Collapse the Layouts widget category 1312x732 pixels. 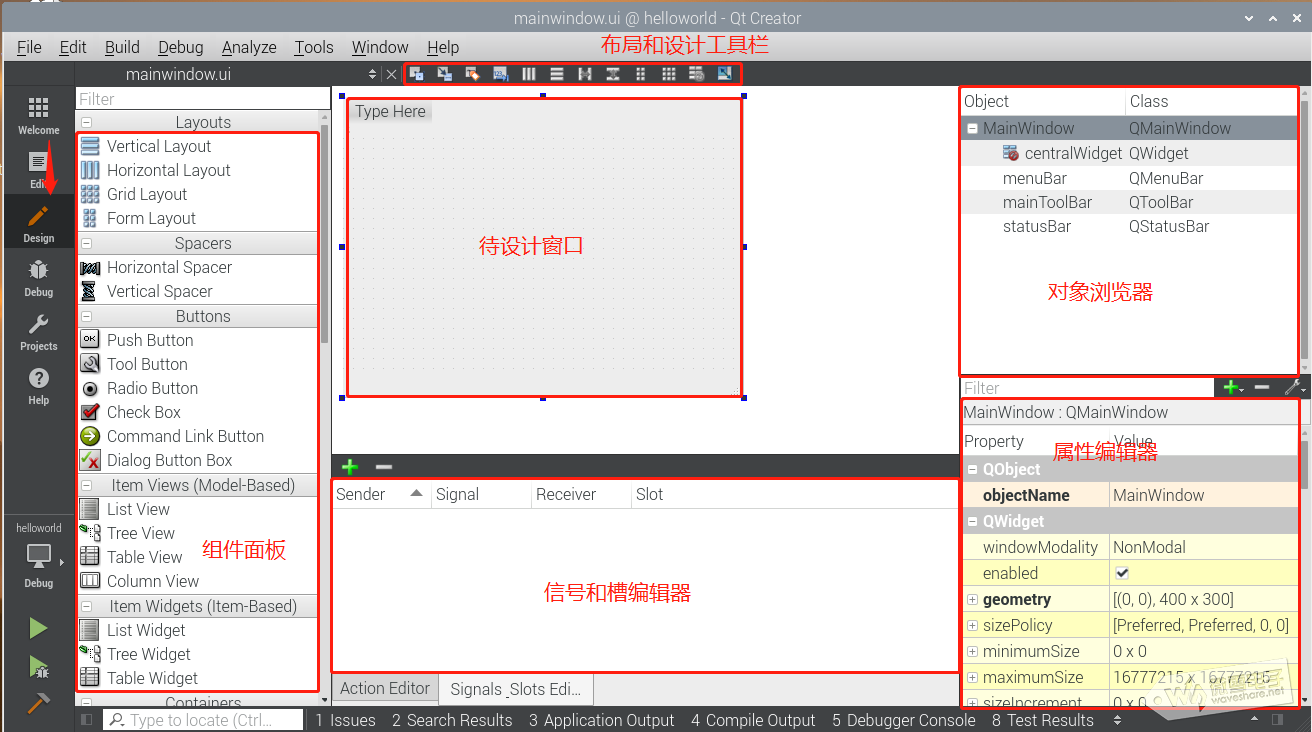[87, 122]
